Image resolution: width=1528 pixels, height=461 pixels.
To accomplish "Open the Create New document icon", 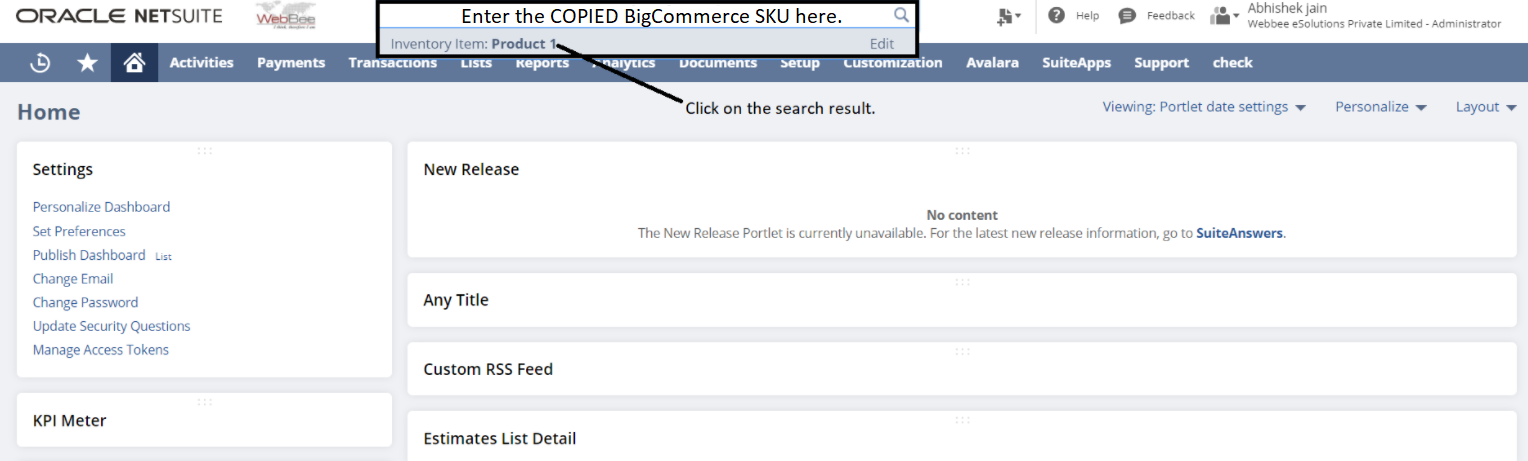I will pyautogui.click(x=1008, y=16).
